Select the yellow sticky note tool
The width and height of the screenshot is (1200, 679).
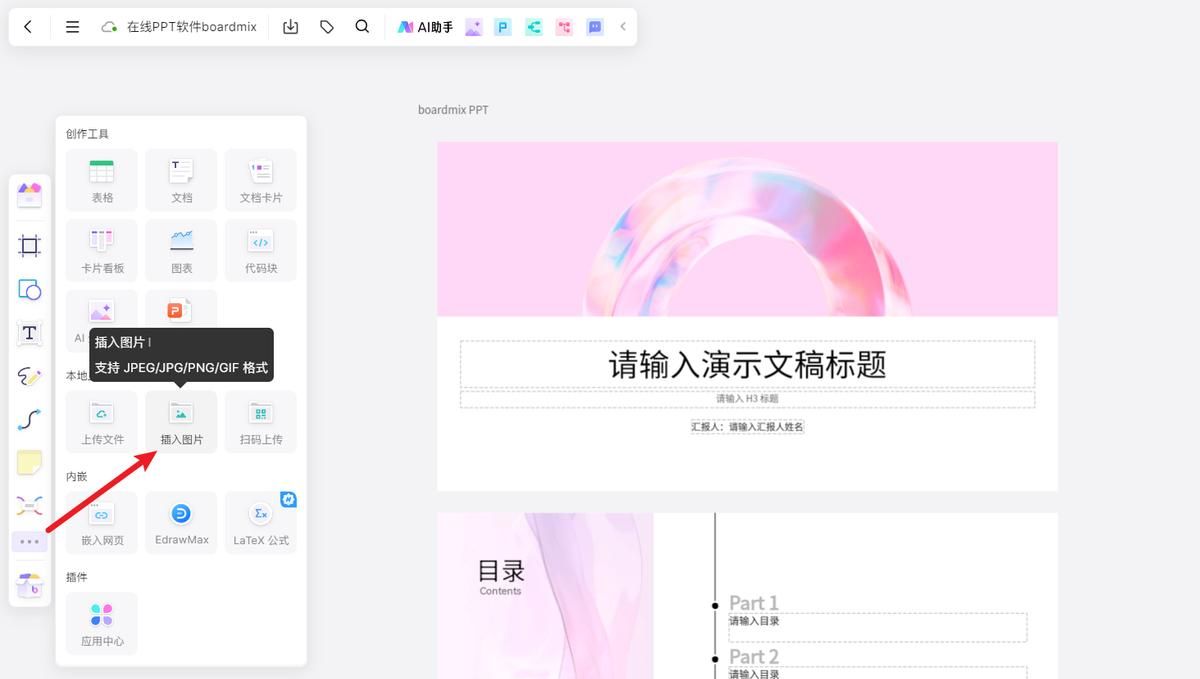pos(29,463)
